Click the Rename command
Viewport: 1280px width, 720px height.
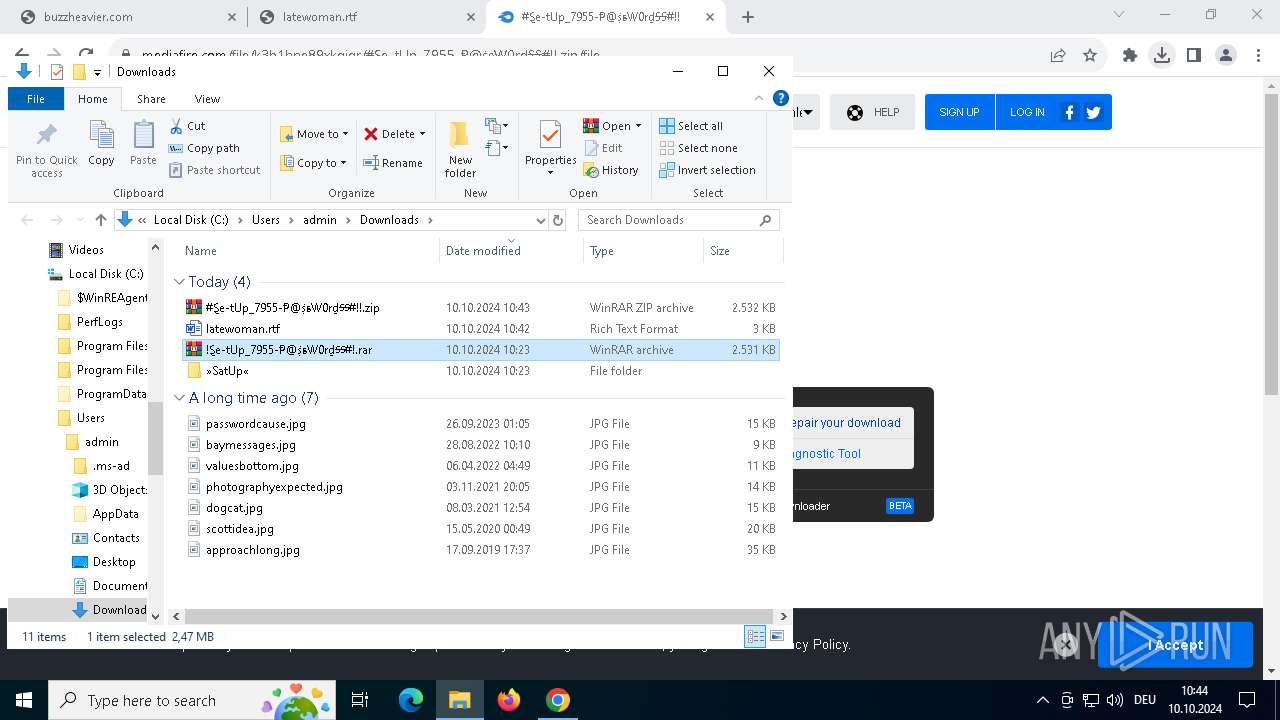pos(392,163)
